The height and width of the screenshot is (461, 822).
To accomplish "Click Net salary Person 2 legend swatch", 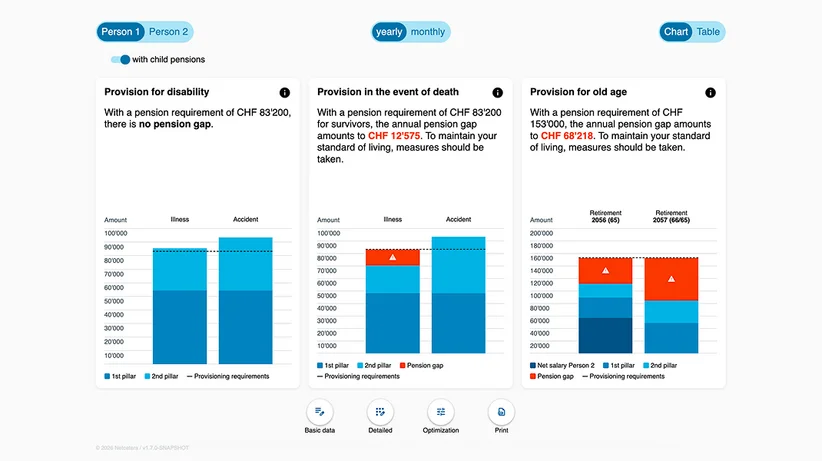I will [533, 366].
